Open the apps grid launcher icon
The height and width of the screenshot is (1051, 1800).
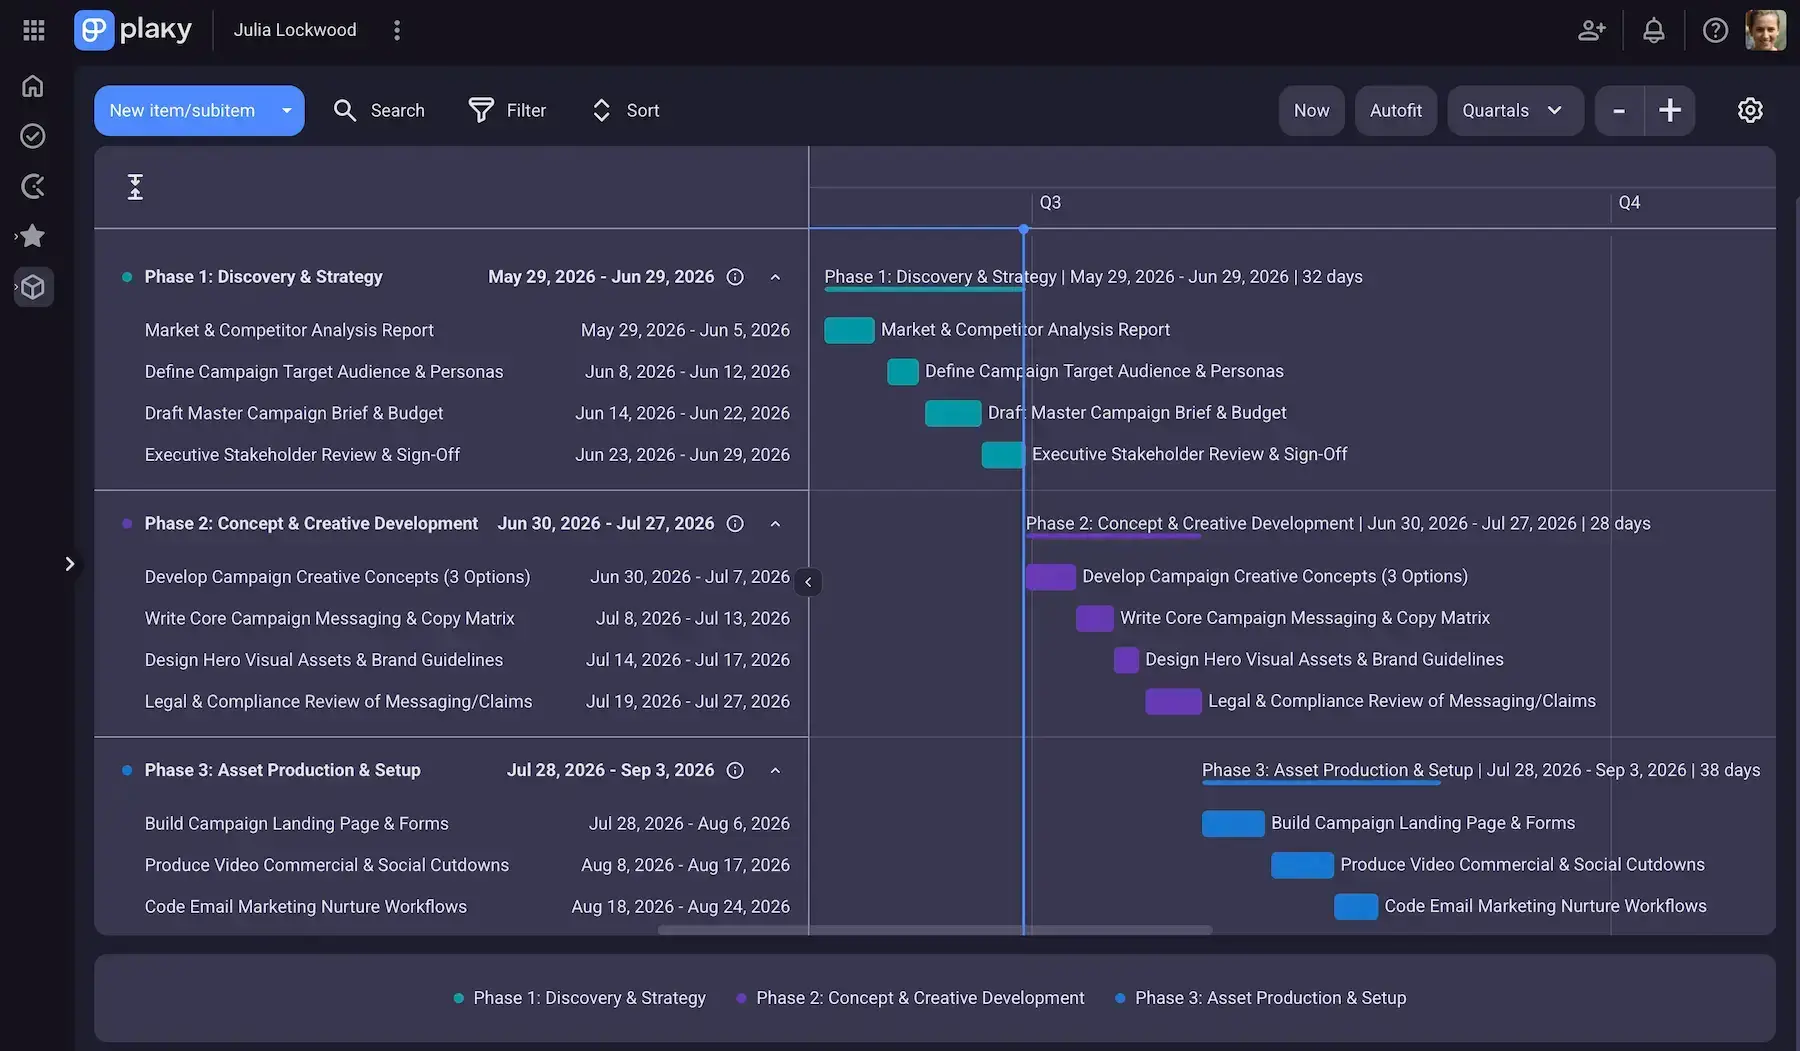pyautogui.click(x=34, y=30)
